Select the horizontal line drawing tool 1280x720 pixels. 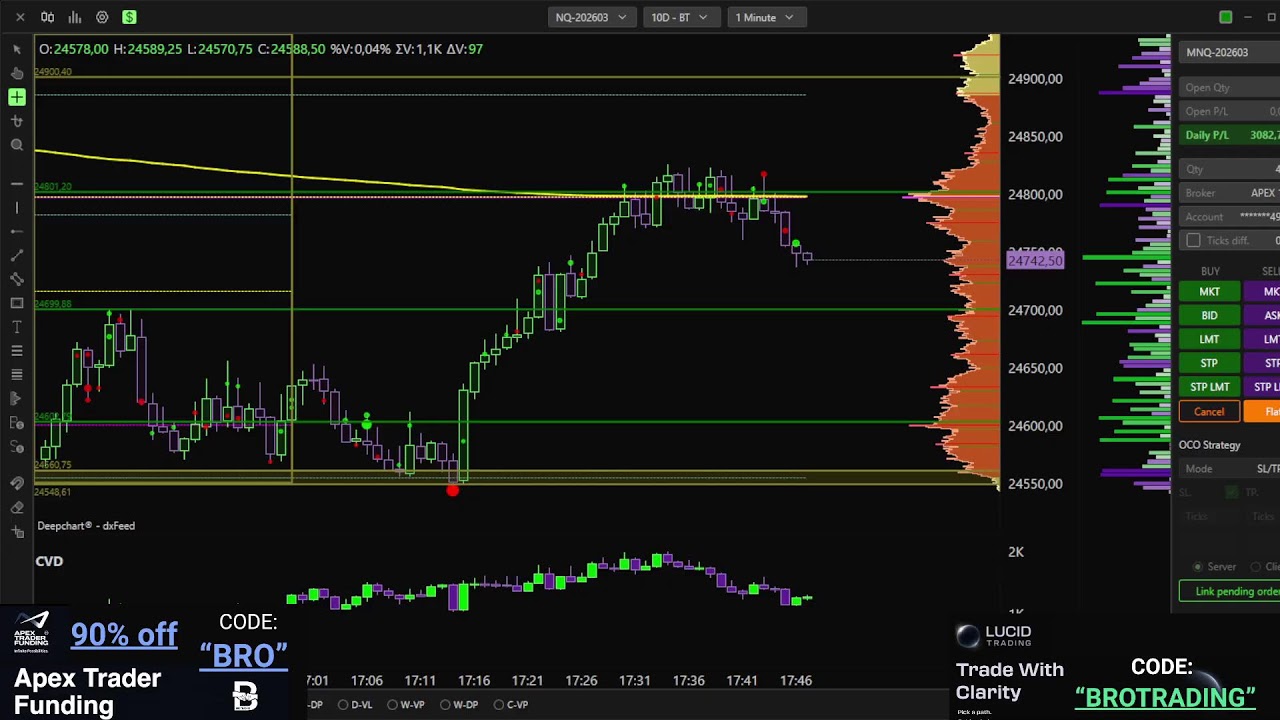17,183
